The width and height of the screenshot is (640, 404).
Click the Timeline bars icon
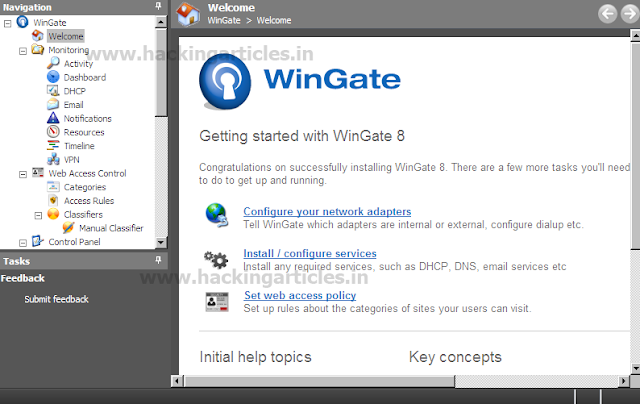pyautogui.click(x=53, y=145)
